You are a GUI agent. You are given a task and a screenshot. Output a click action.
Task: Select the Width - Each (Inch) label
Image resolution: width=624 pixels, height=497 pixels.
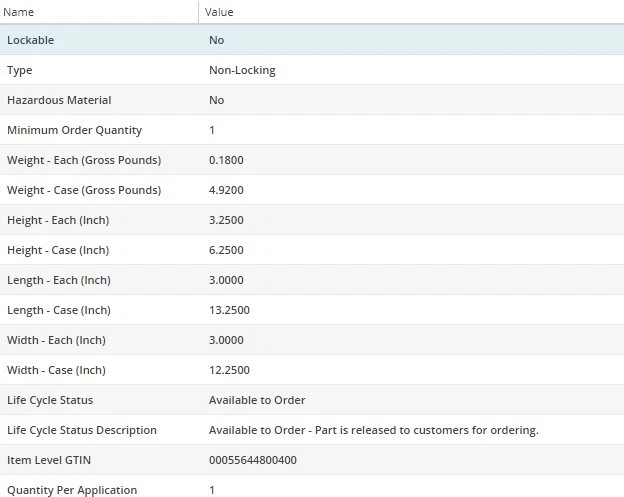[56, 340]
